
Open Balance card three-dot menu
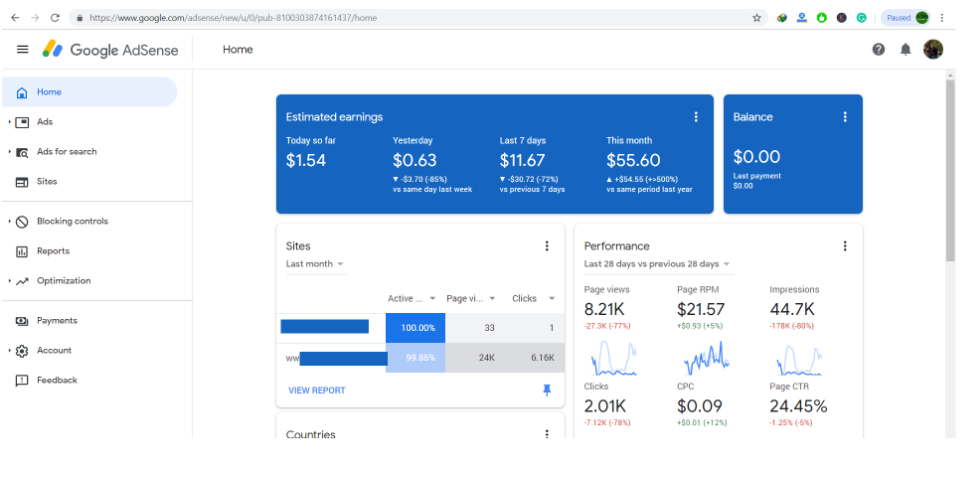pyautogui.click(x=845, y=117)
